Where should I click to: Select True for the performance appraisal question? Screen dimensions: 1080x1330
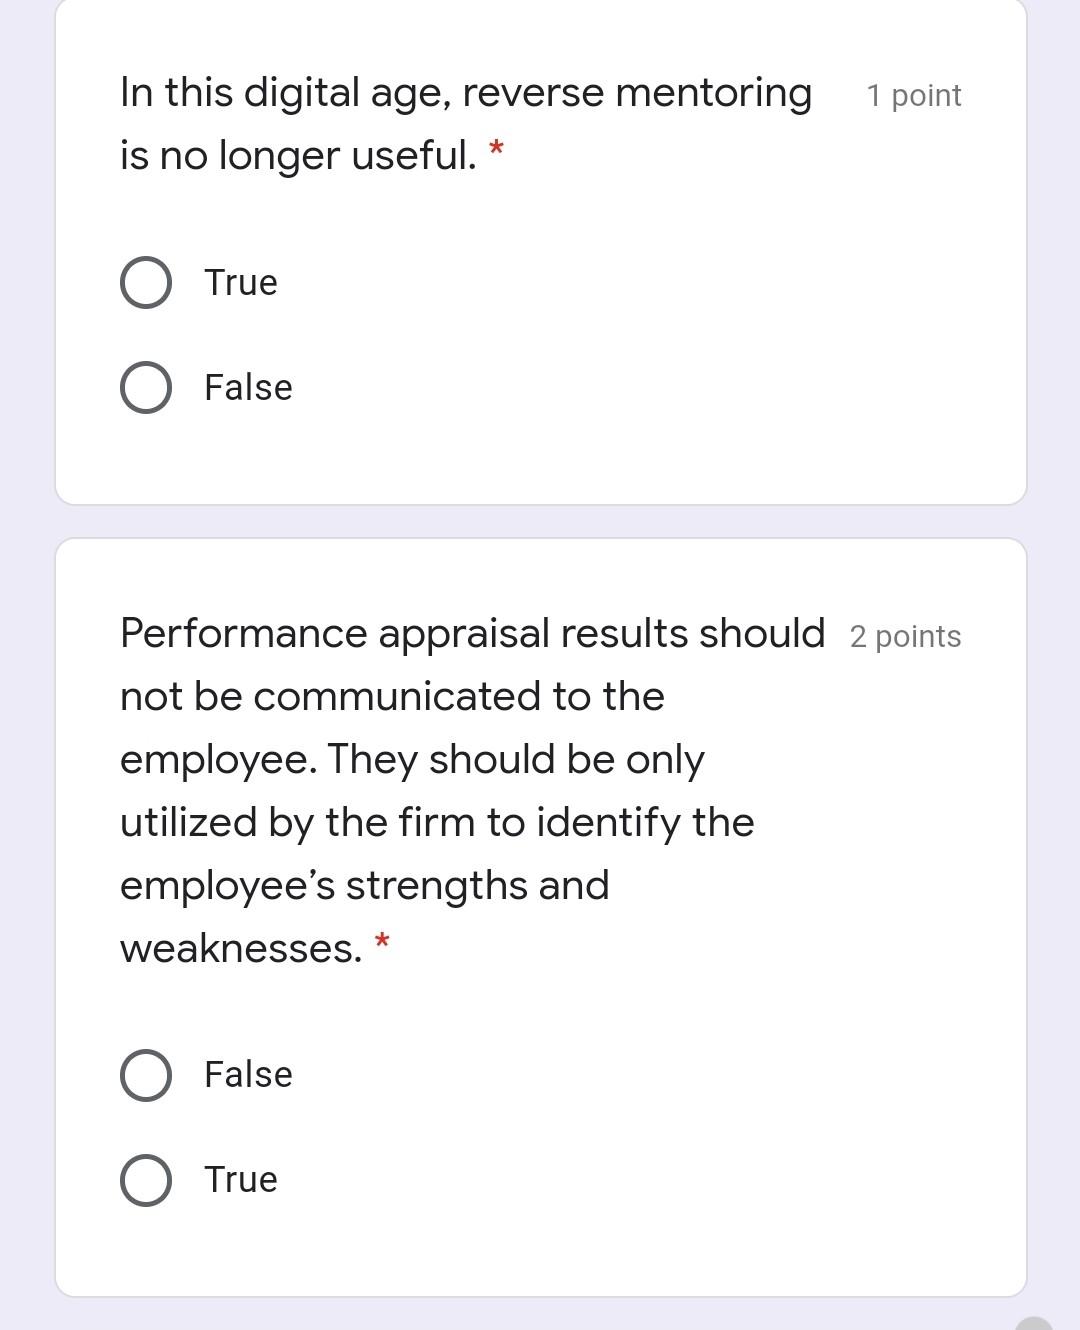tap(146, 1179)
